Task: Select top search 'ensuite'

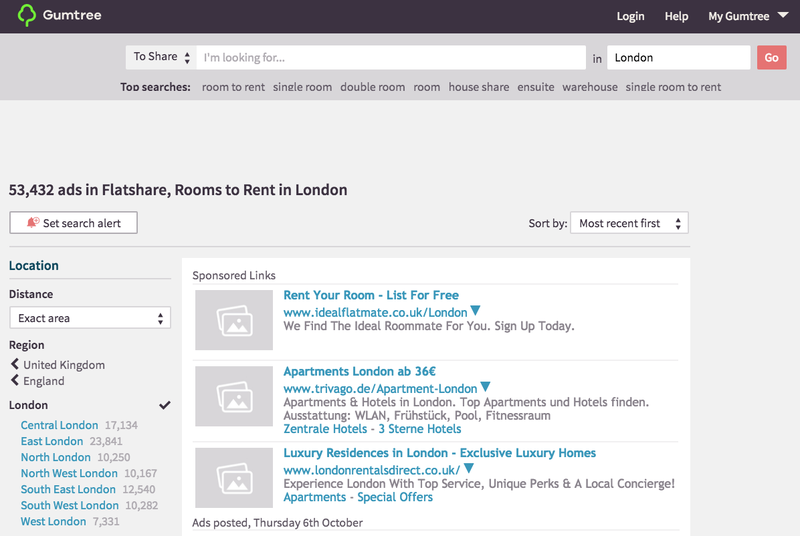Action: coord(536,87)
